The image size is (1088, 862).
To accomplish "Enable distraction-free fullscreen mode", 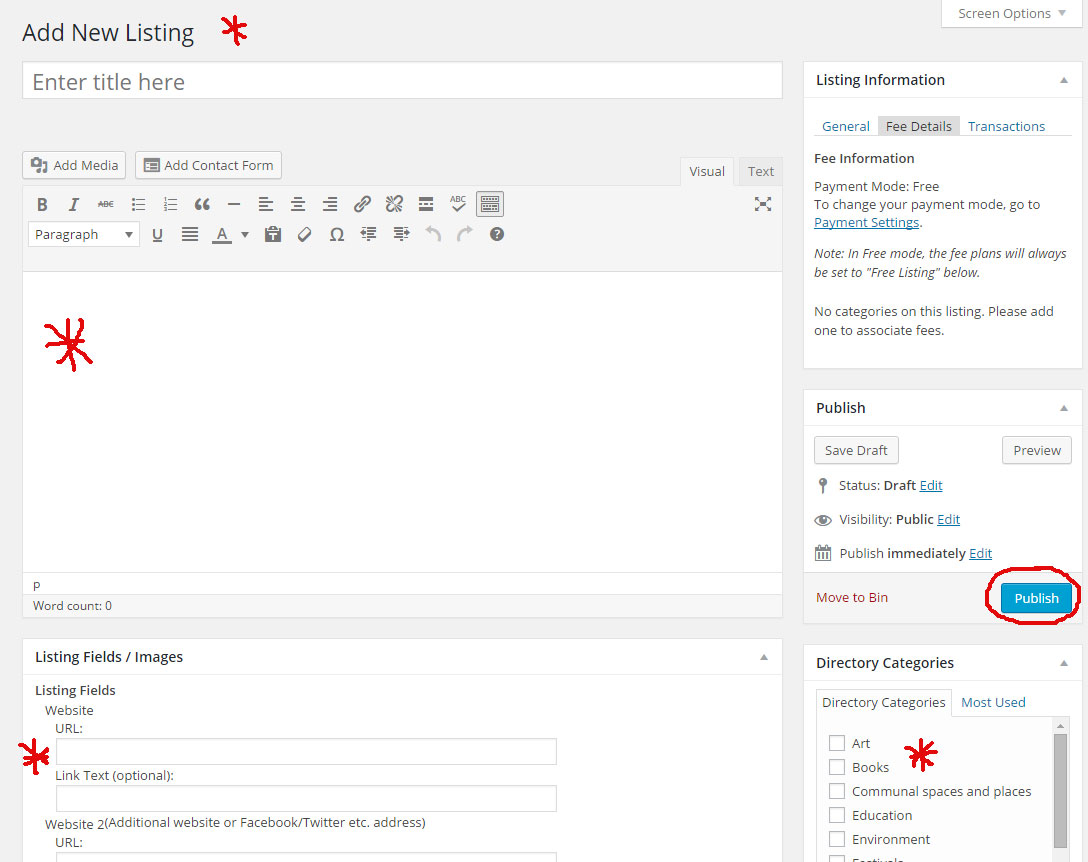I will coord(762,204).
